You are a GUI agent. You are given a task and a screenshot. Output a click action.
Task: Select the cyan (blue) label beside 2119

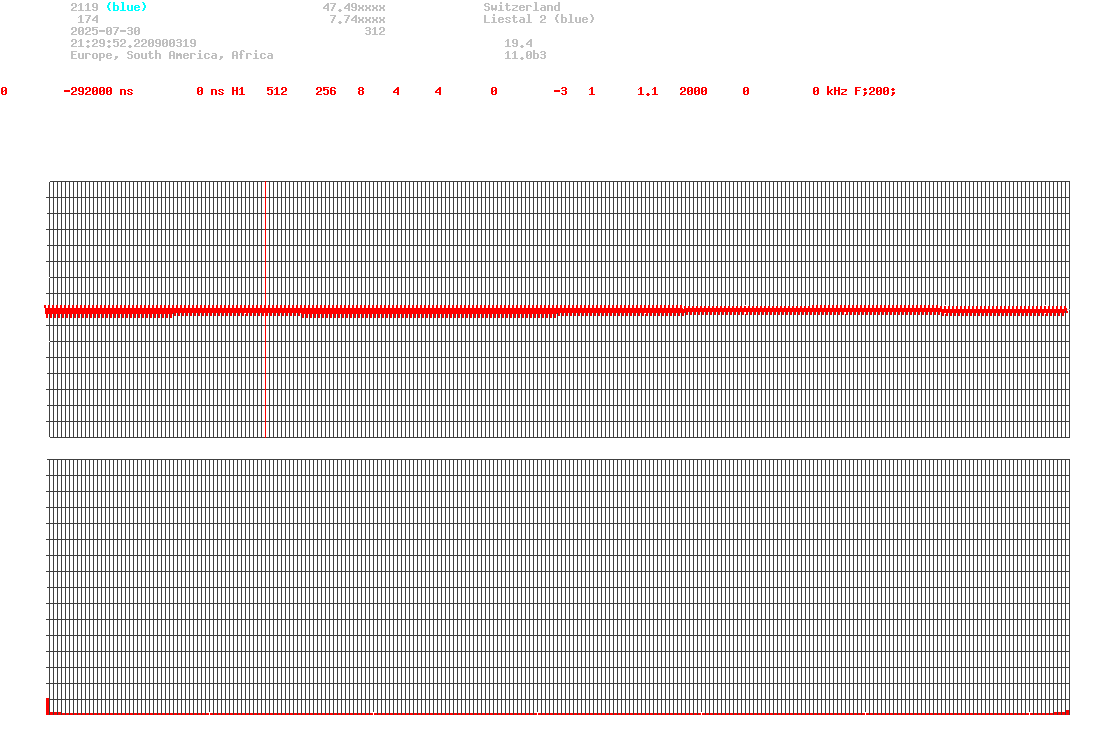tap(126, 7)
